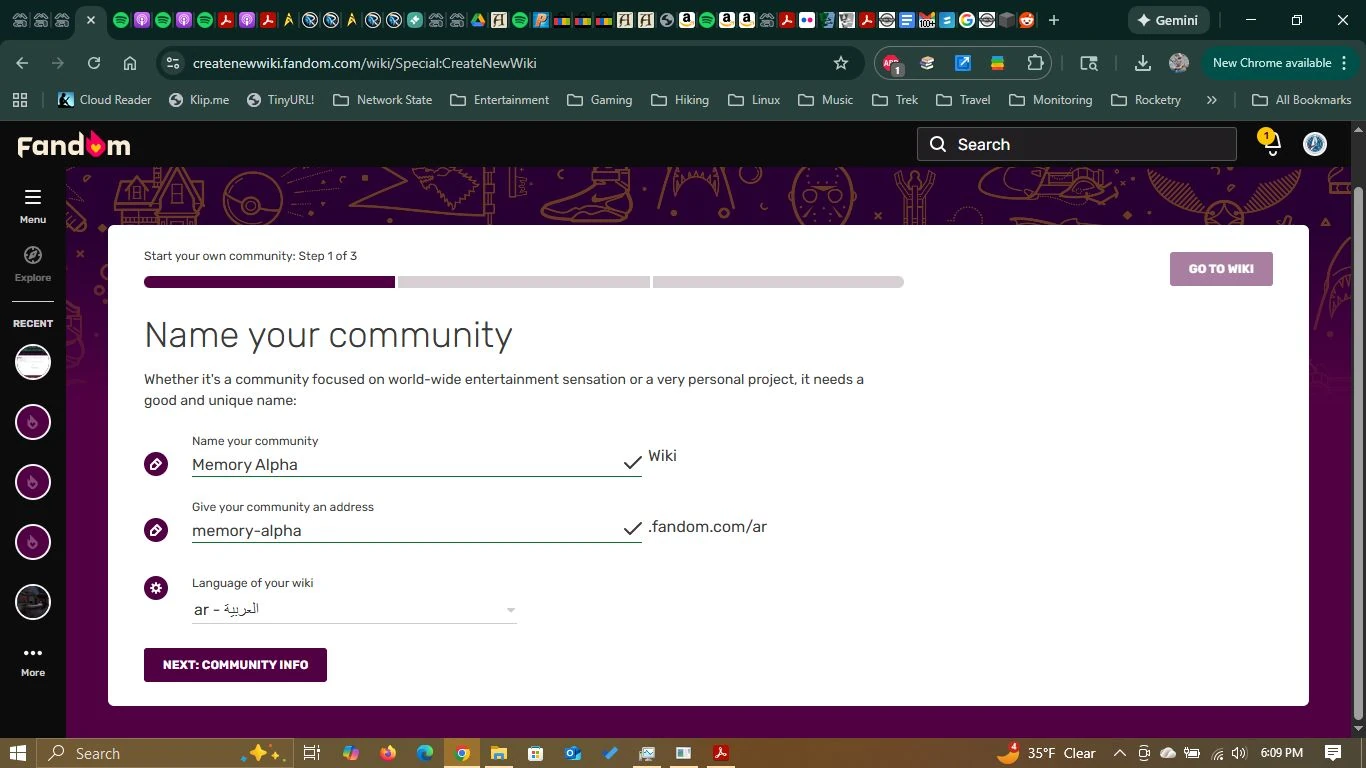The image size is (1366, 768).
Task: Open the TinyURL! bookmark
Action: pyautogui.click(x=280, y=100)
